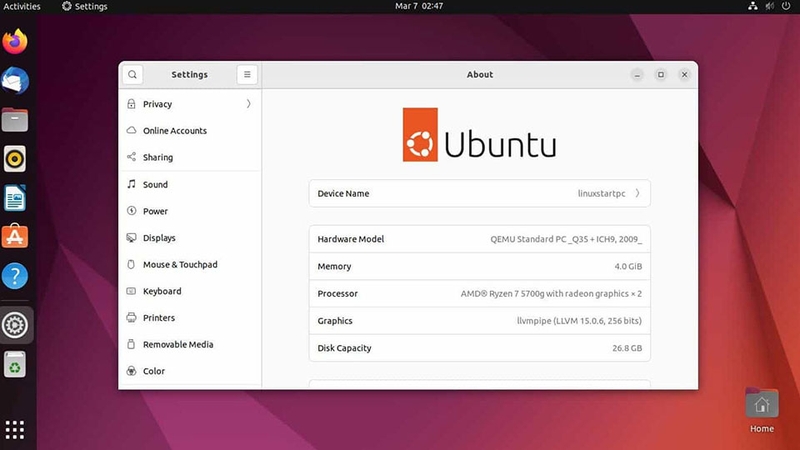Launch Rhythmbox music player

pyautogui.click(x=15, y=159)
